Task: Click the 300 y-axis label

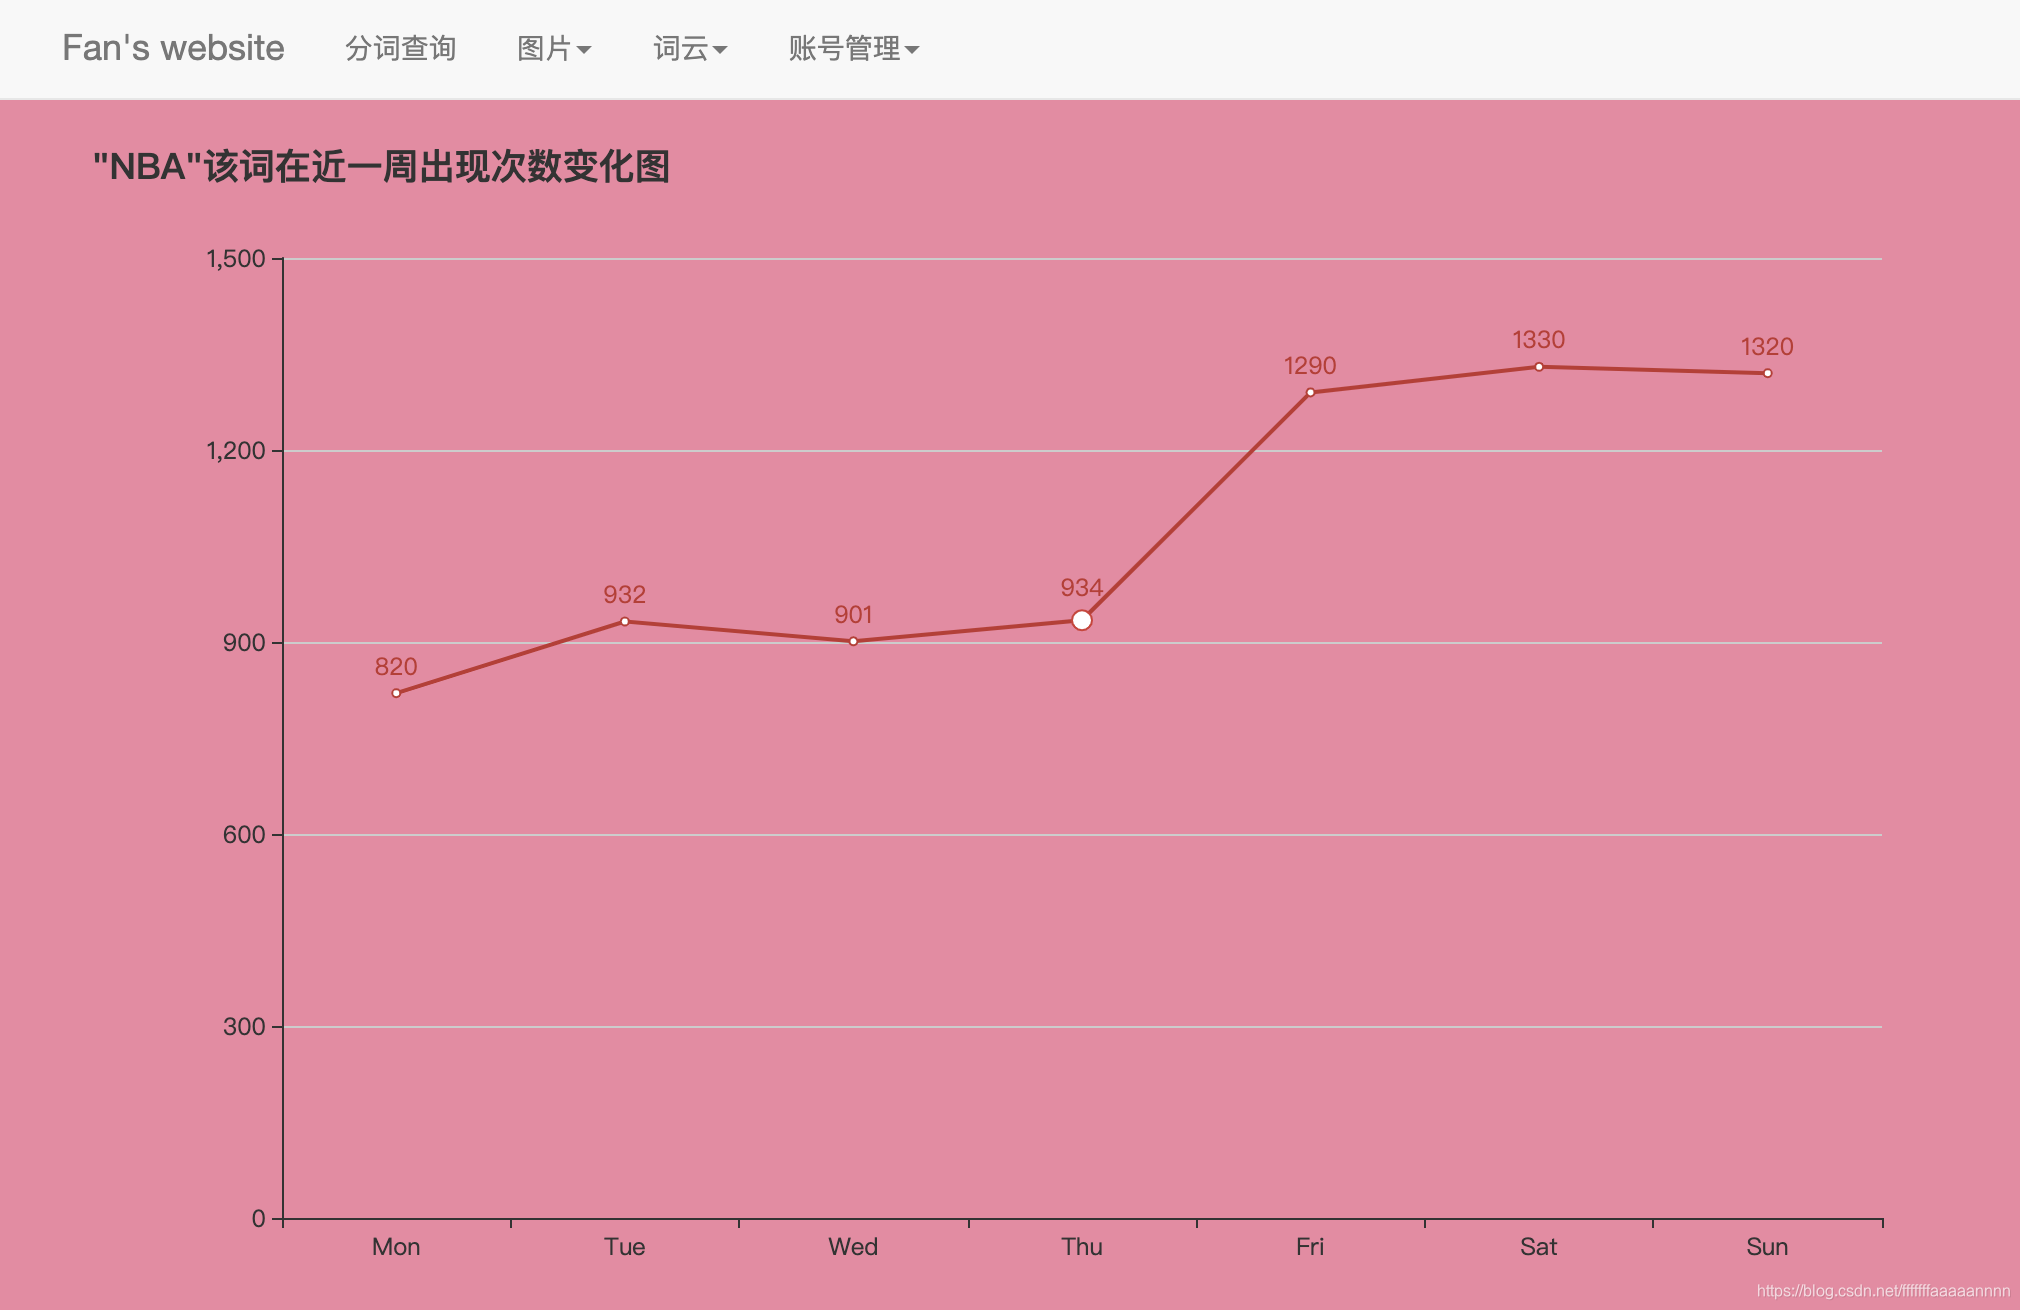Action: coord(244,1027)
